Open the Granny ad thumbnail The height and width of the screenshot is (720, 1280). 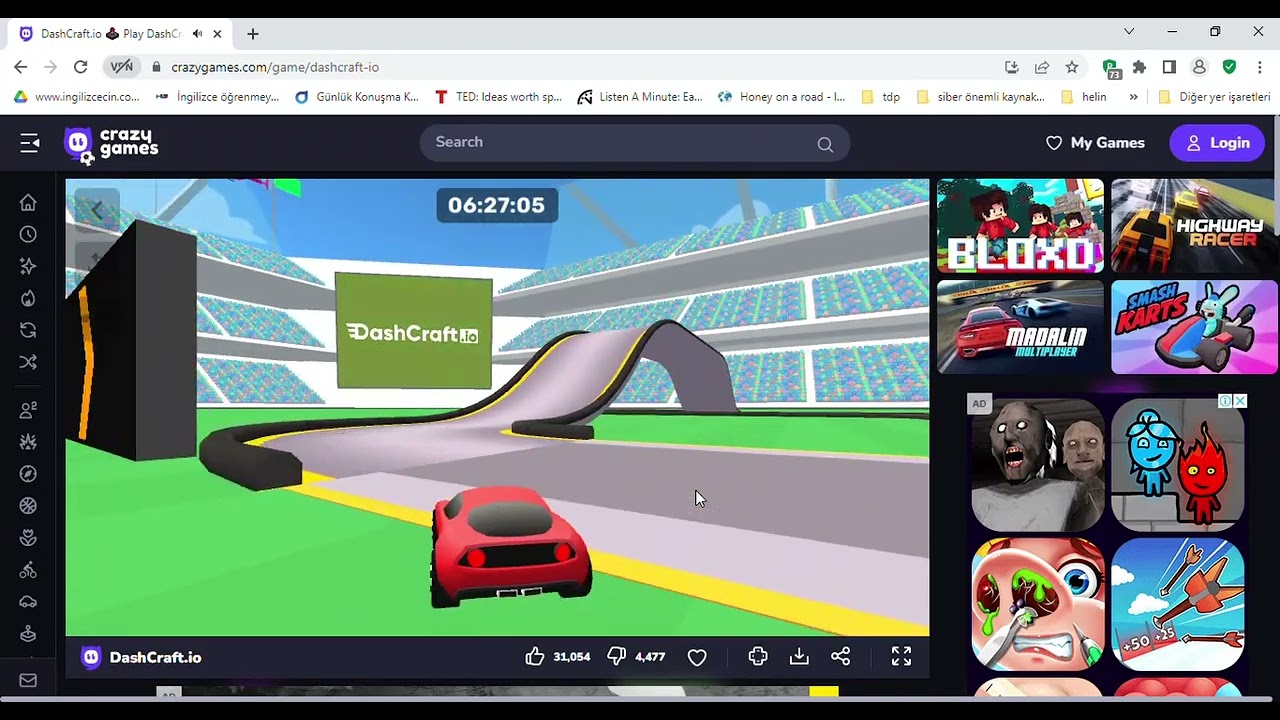pyautogui.click(x=1038, y=465)
